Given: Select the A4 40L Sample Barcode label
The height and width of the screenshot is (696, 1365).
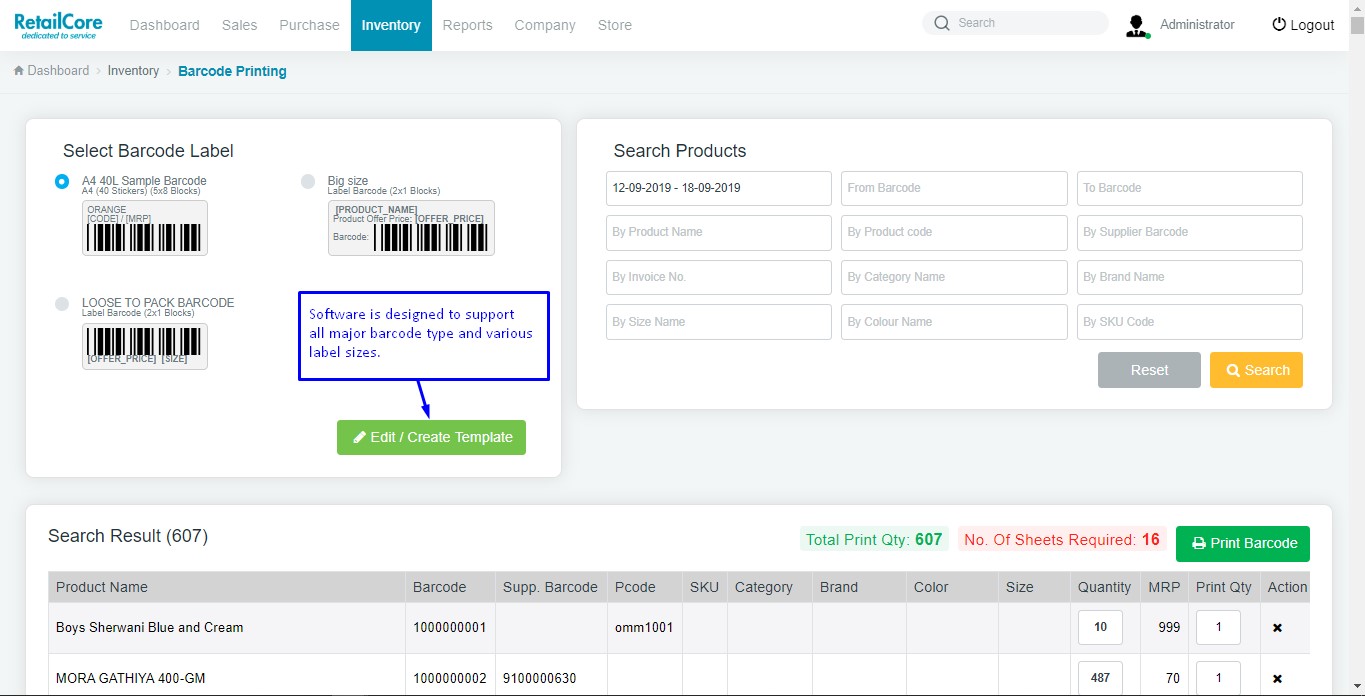Looking at the screenshot, I should (x=61, y=182).
